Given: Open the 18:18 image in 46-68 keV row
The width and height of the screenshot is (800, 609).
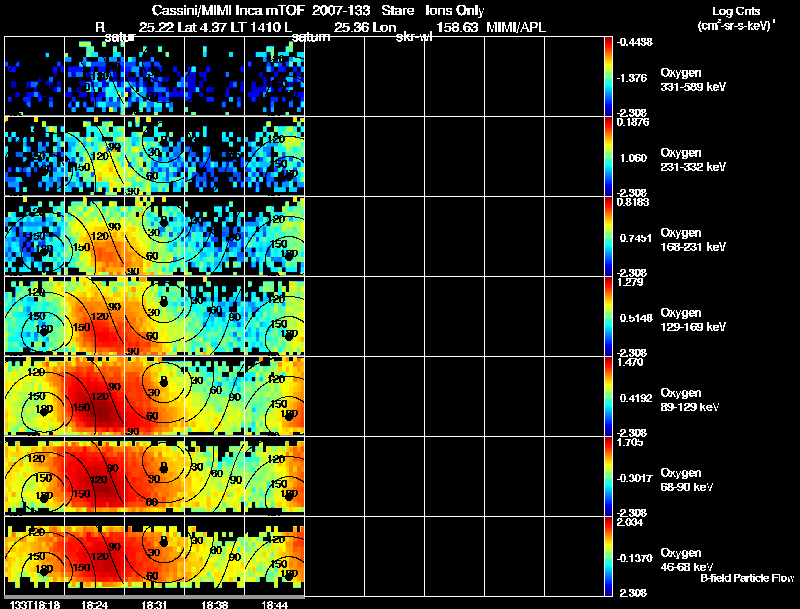Looking at the screenshot, I should click(34, 556).
